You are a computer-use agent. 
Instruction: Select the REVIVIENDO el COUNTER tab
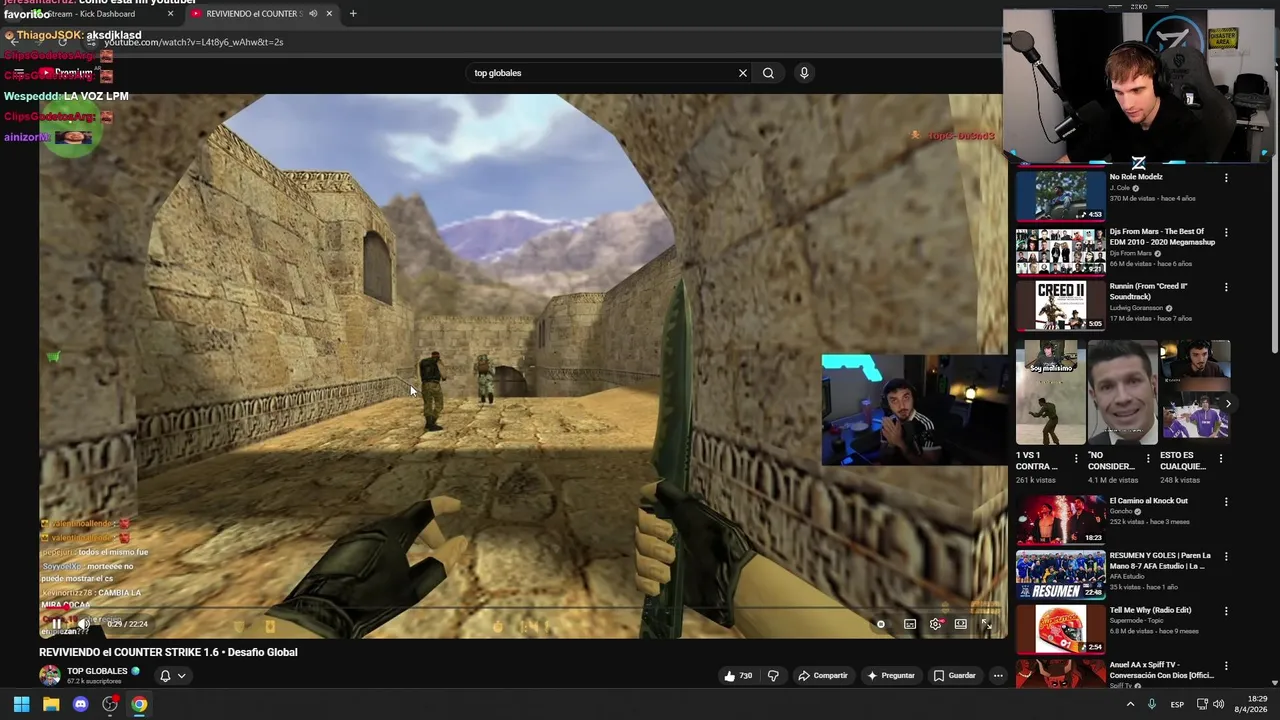[252, 14]
